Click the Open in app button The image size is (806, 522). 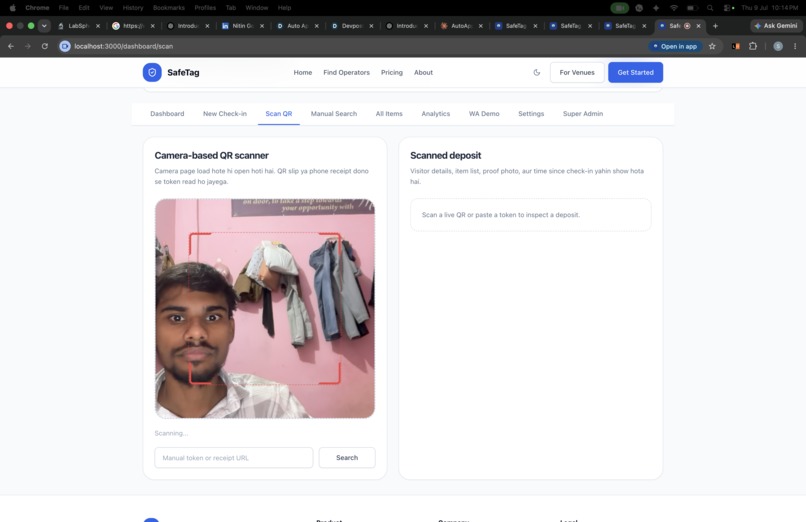coord(675,46)
